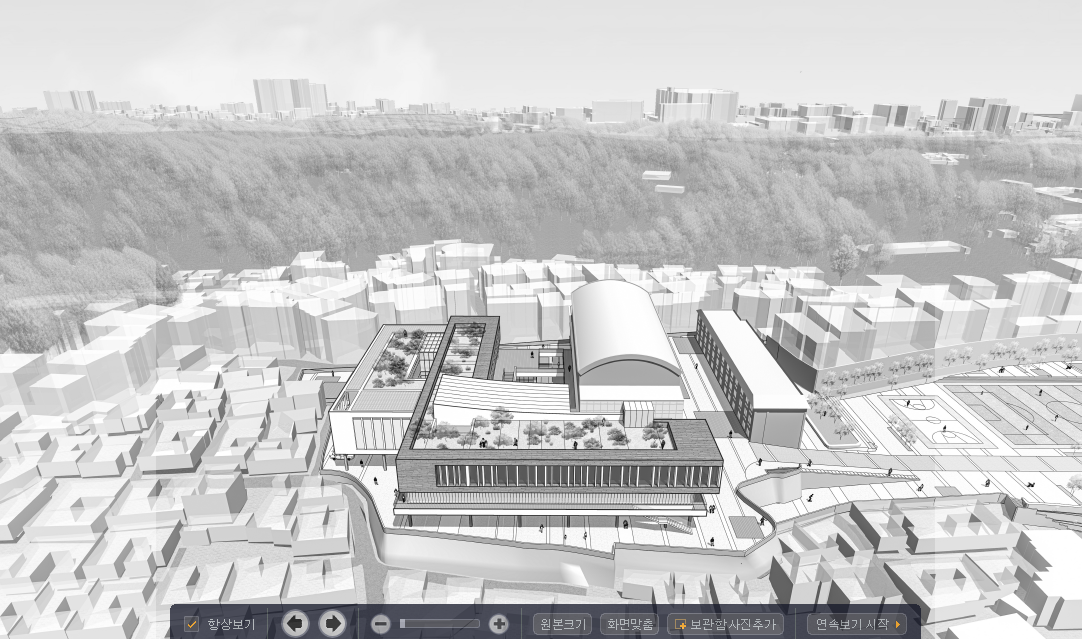Click the glass facade of the front building
The image size is (1082, 639).
click(560, 476)
